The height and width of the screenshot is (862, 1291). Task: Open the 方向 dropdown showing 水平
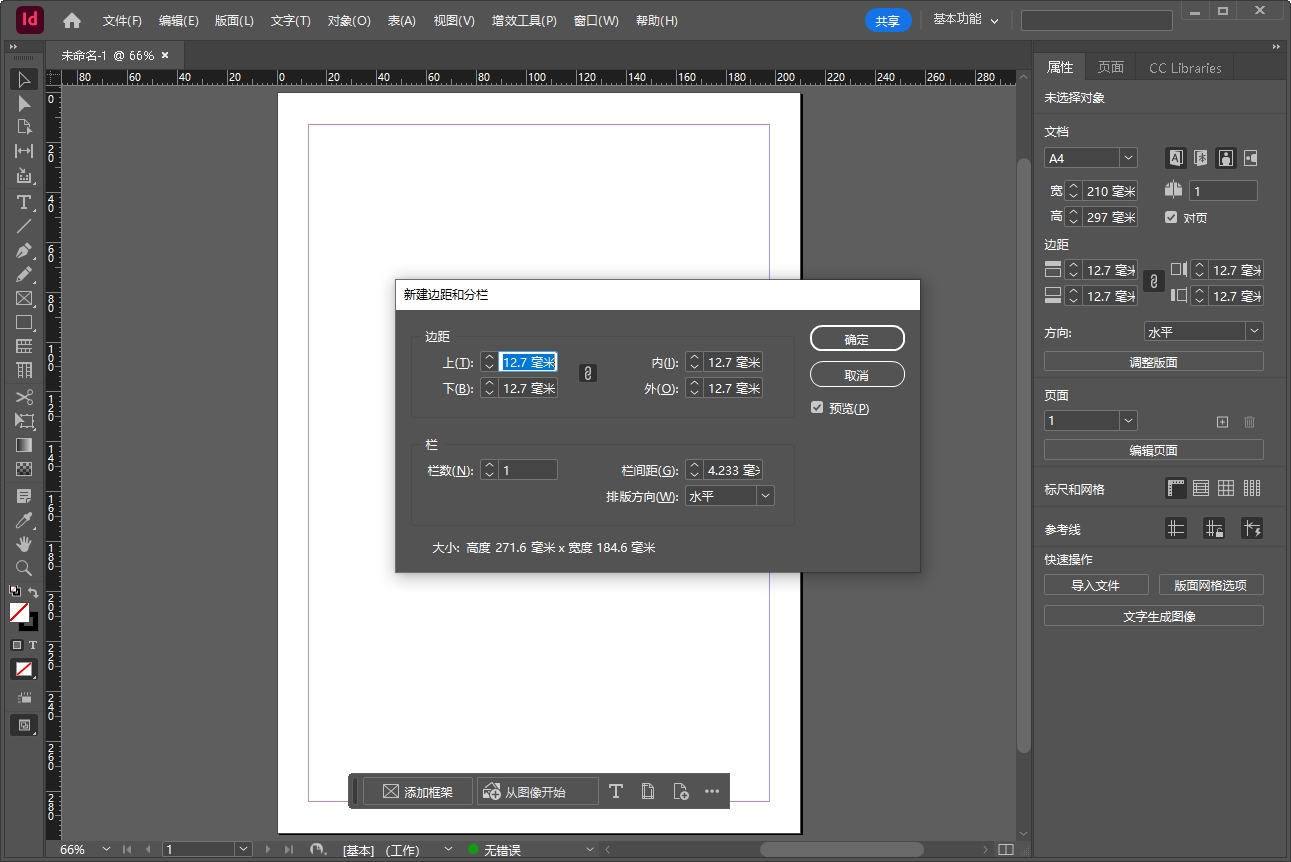1203,331
